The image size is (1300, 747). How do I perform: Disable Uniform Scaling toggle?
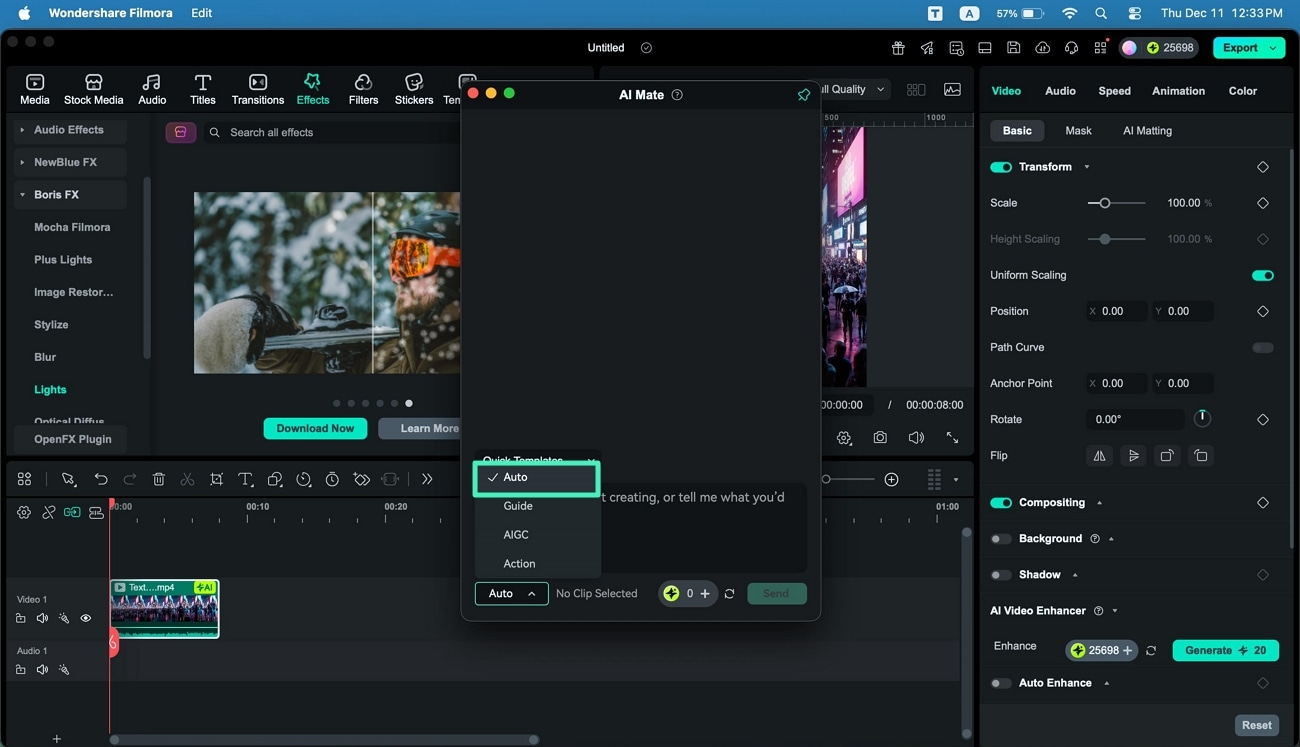coord(1262,275)
